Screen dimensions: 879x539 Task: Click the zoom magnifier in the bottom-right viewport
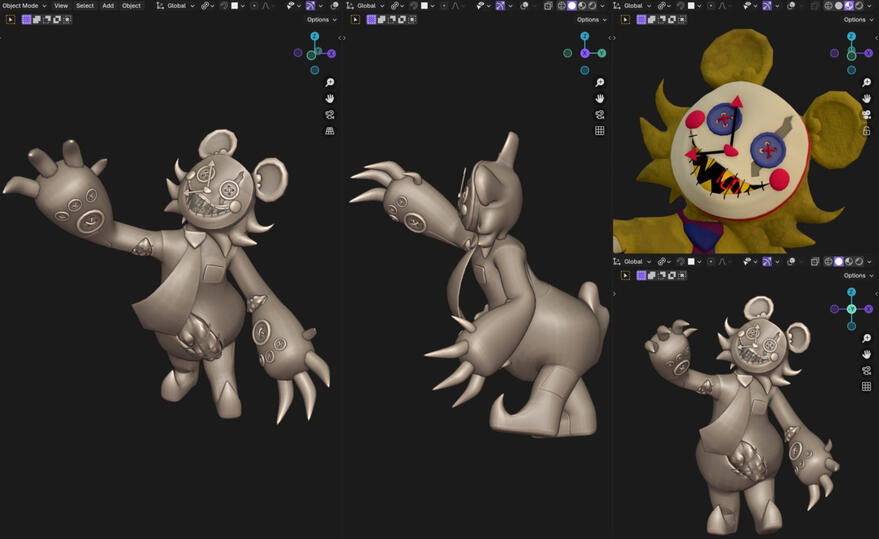pos(866,338)
